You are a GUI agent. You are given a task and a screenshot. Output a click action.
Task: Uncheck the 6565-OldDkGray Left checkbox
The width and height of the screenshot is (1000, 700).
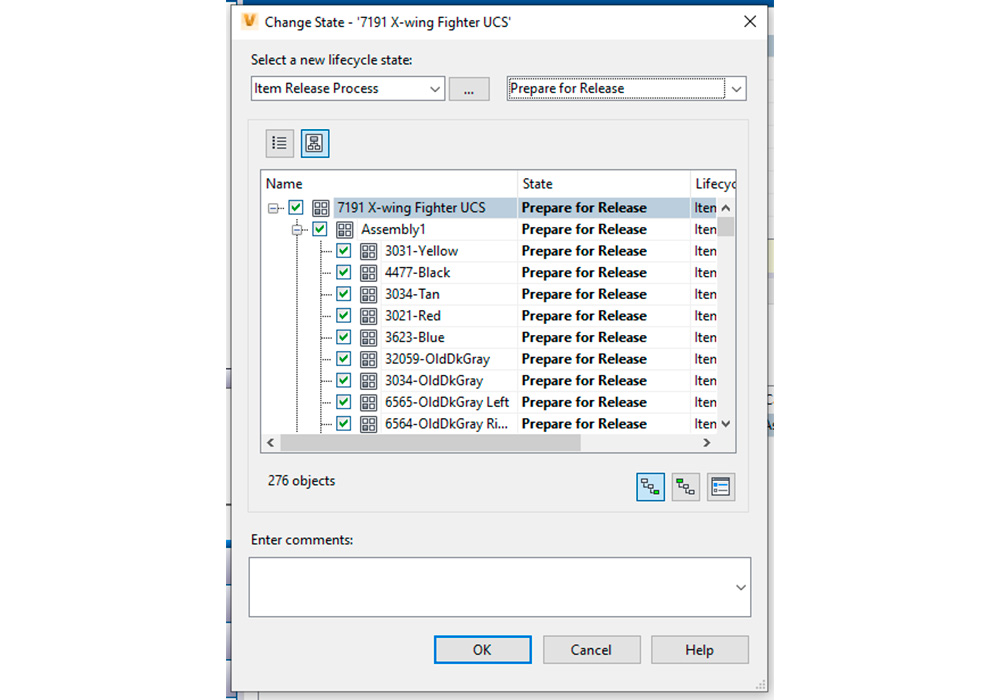point(344,402)
